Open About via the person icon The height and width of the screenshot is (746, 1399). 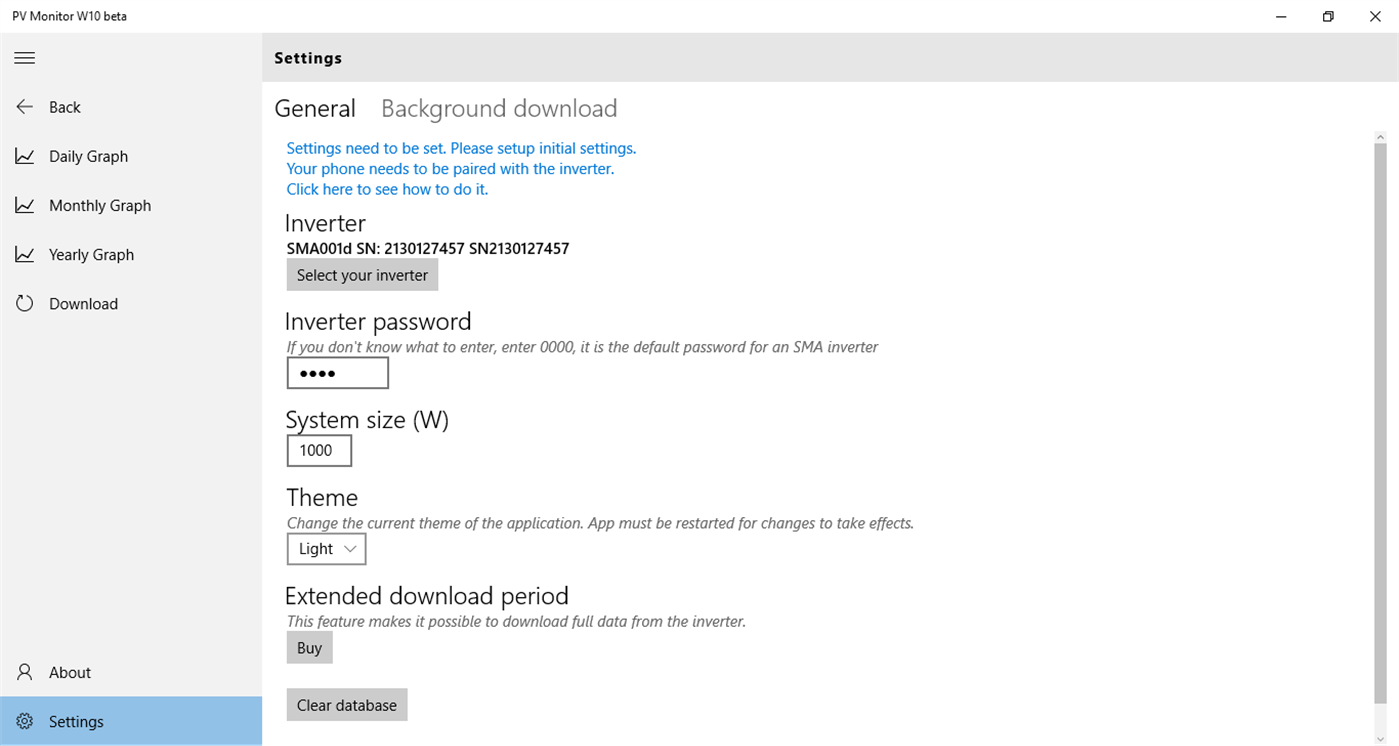25,672
